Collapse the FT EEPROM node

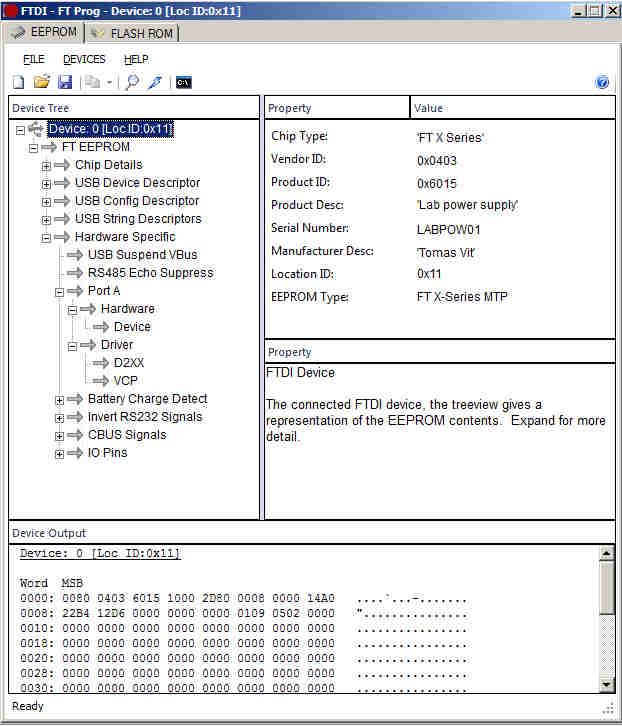click(x=33, y=148)
